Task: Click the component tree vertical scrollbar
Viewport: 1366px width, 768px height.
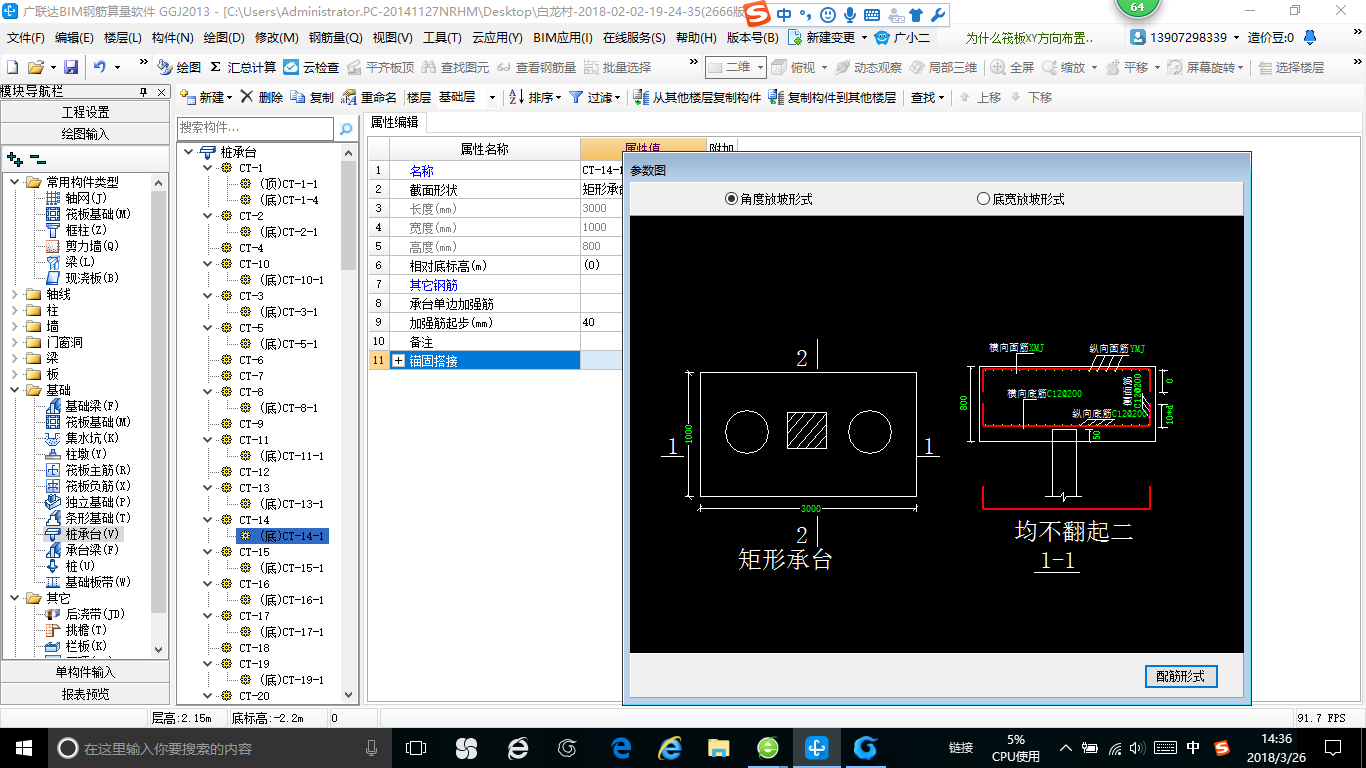Action: tap(348, 422)
